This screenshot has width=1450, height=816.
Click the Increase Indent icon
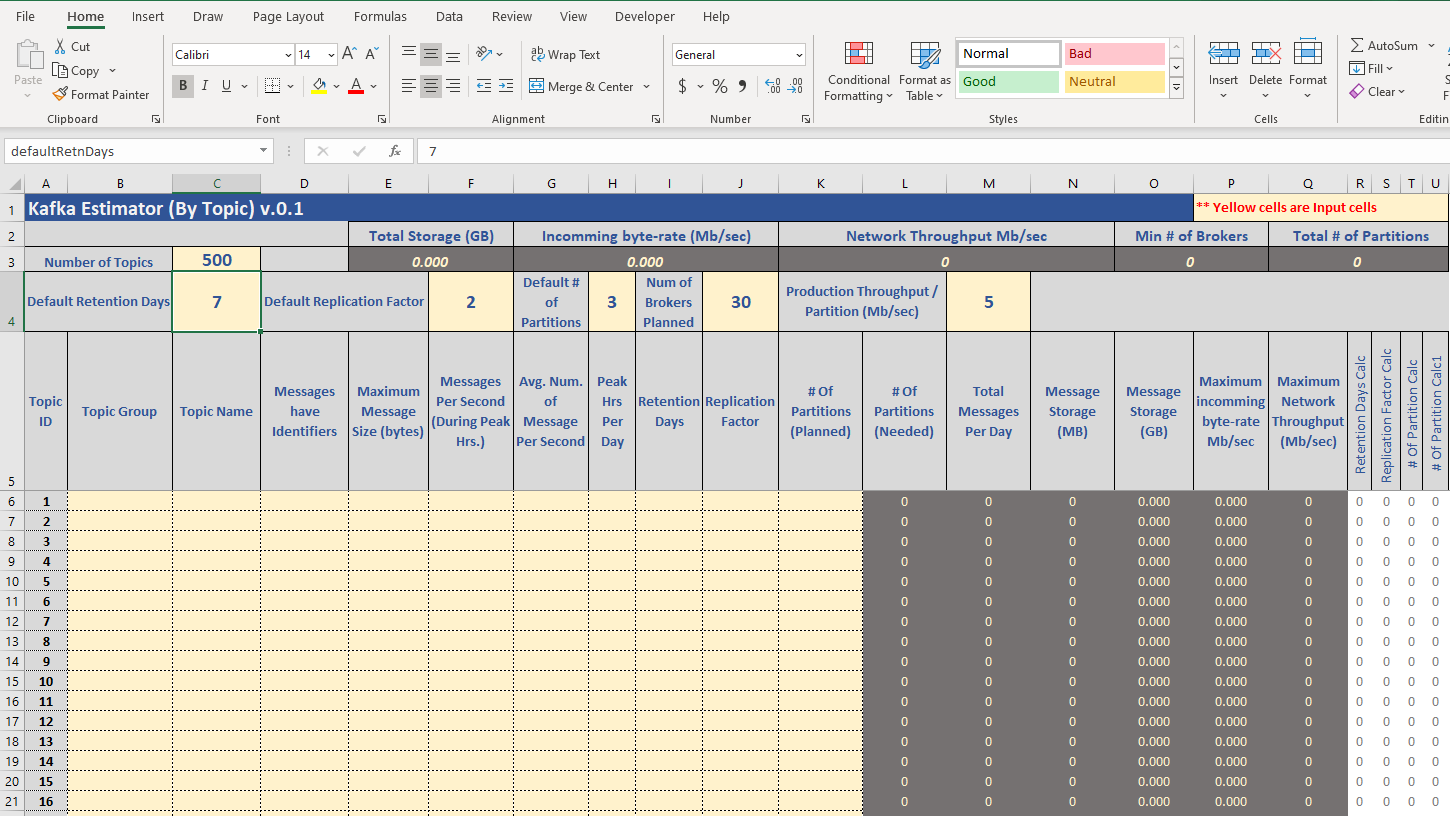click(506, 86)
